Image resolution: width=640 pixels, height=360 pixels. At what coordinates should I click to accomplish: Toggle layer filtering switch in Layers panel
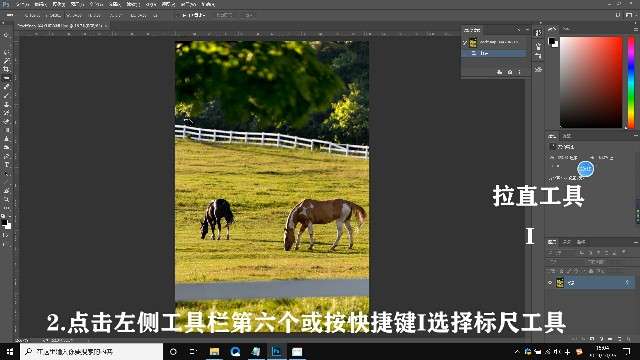(624, 253)
